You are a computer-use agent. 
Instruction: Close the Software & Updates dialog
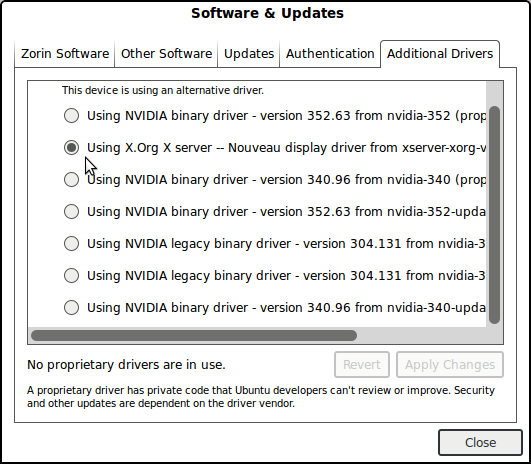(480, 442)
